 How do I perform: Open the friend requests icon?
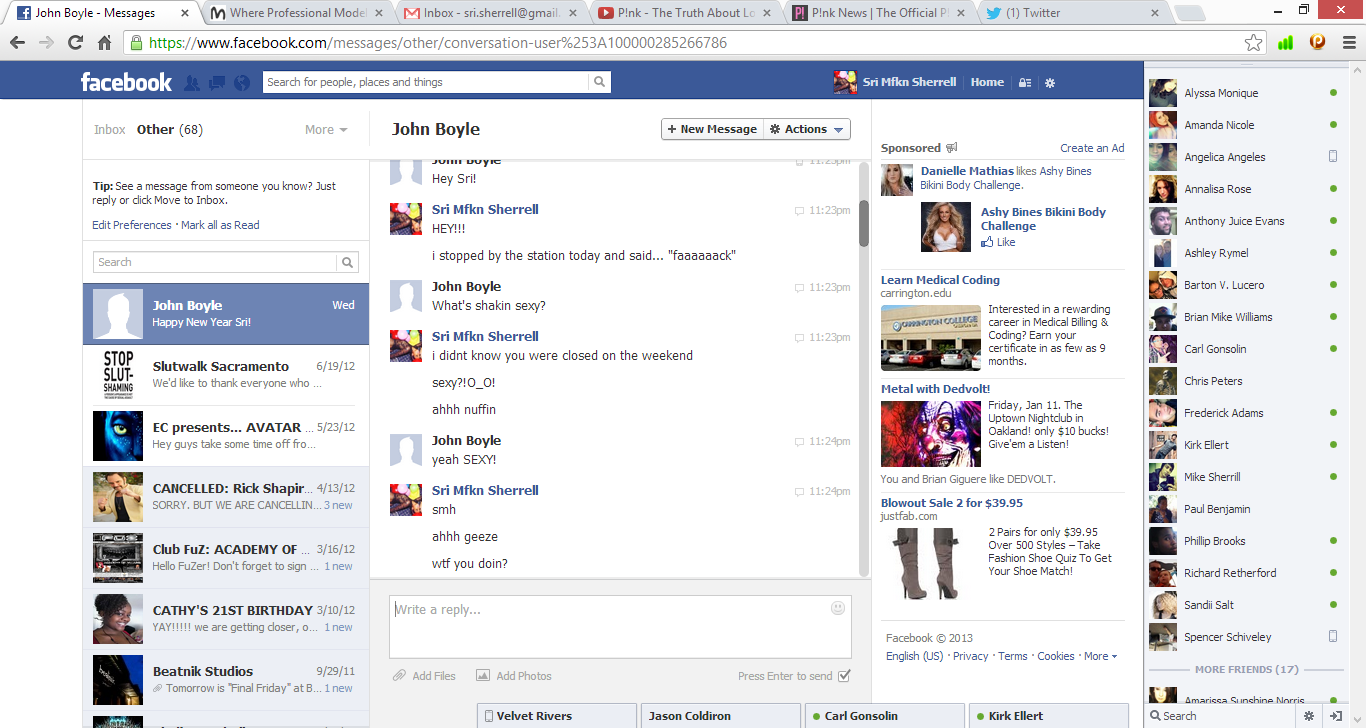point(192,83)
